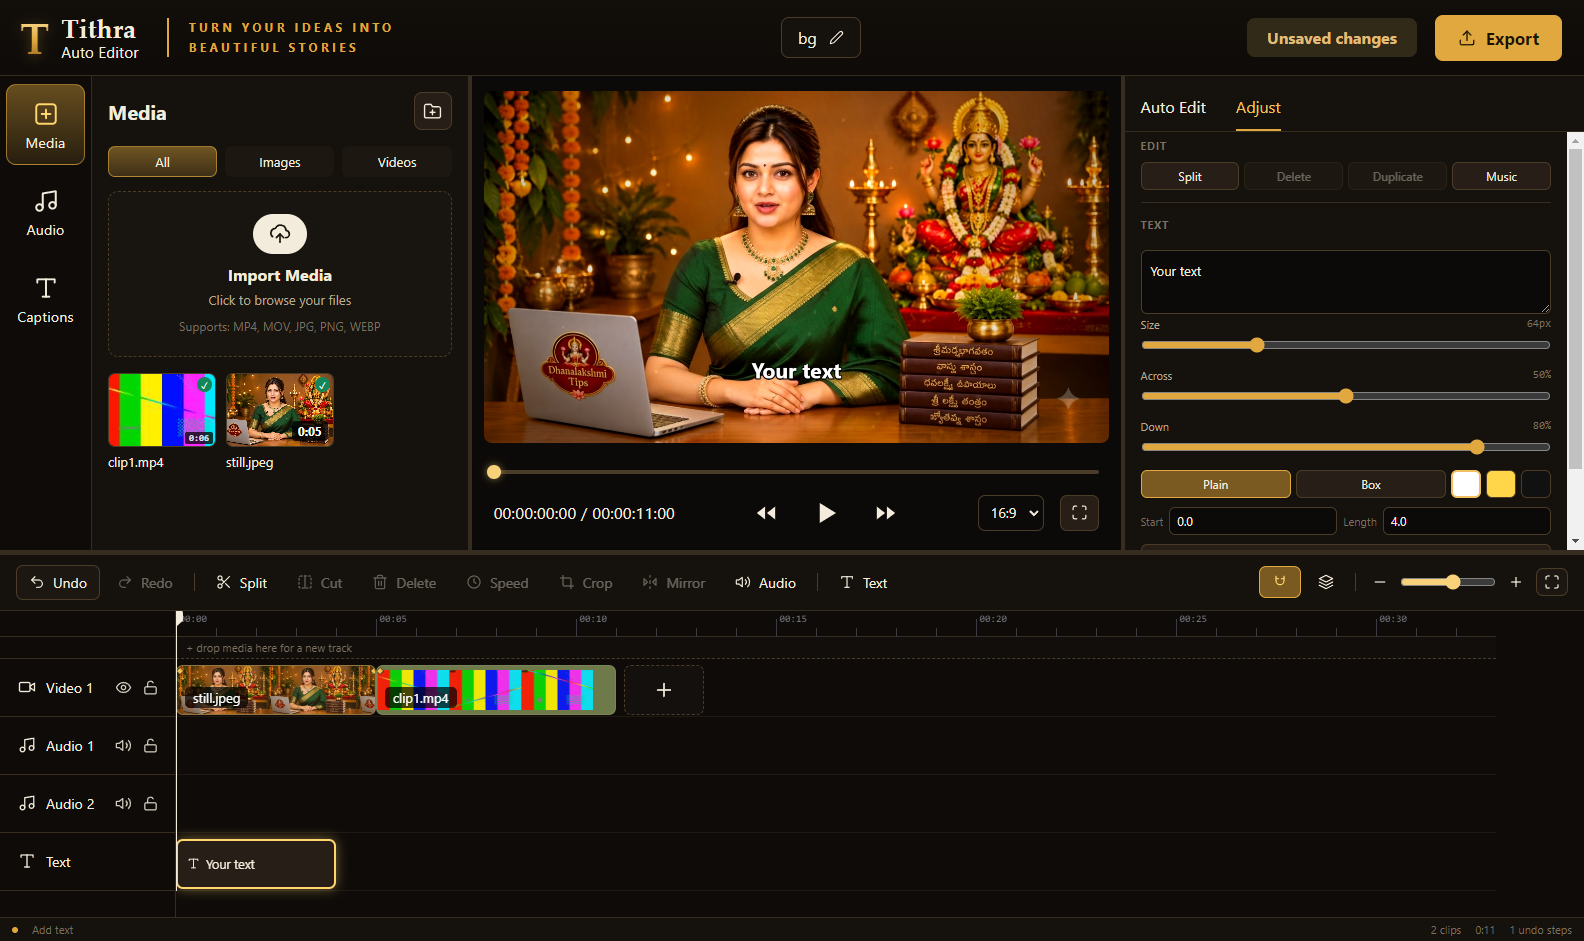Click the Export button
Screen dimensions: 1584x941
coord(1498,38)
